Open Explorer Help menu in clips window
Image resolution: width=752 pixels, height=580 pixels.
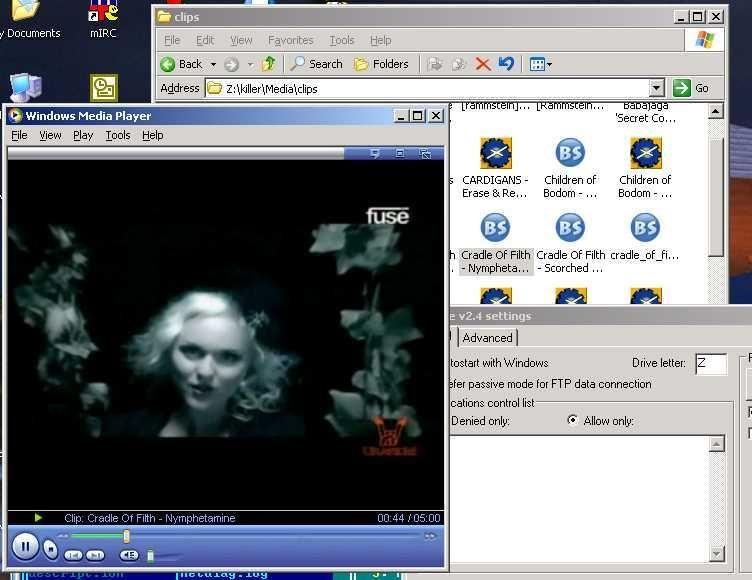380,40
